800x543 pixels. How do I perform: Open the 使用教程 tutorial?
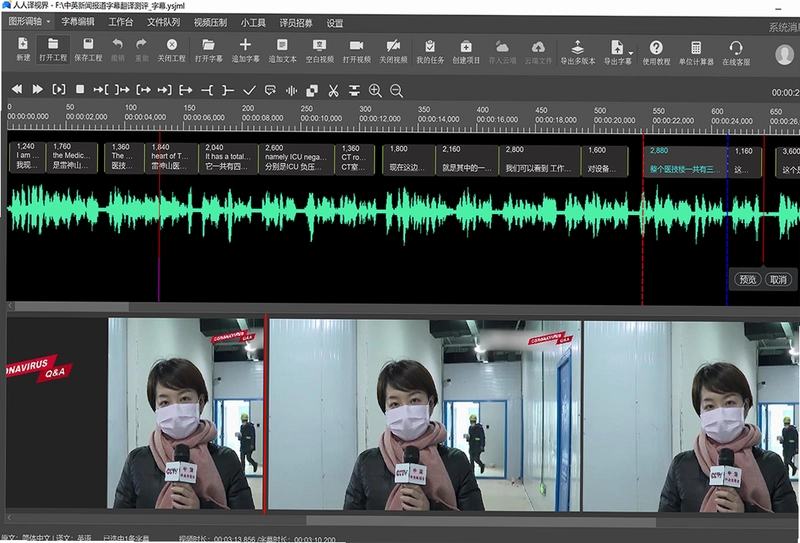click(x=656, y=53)
